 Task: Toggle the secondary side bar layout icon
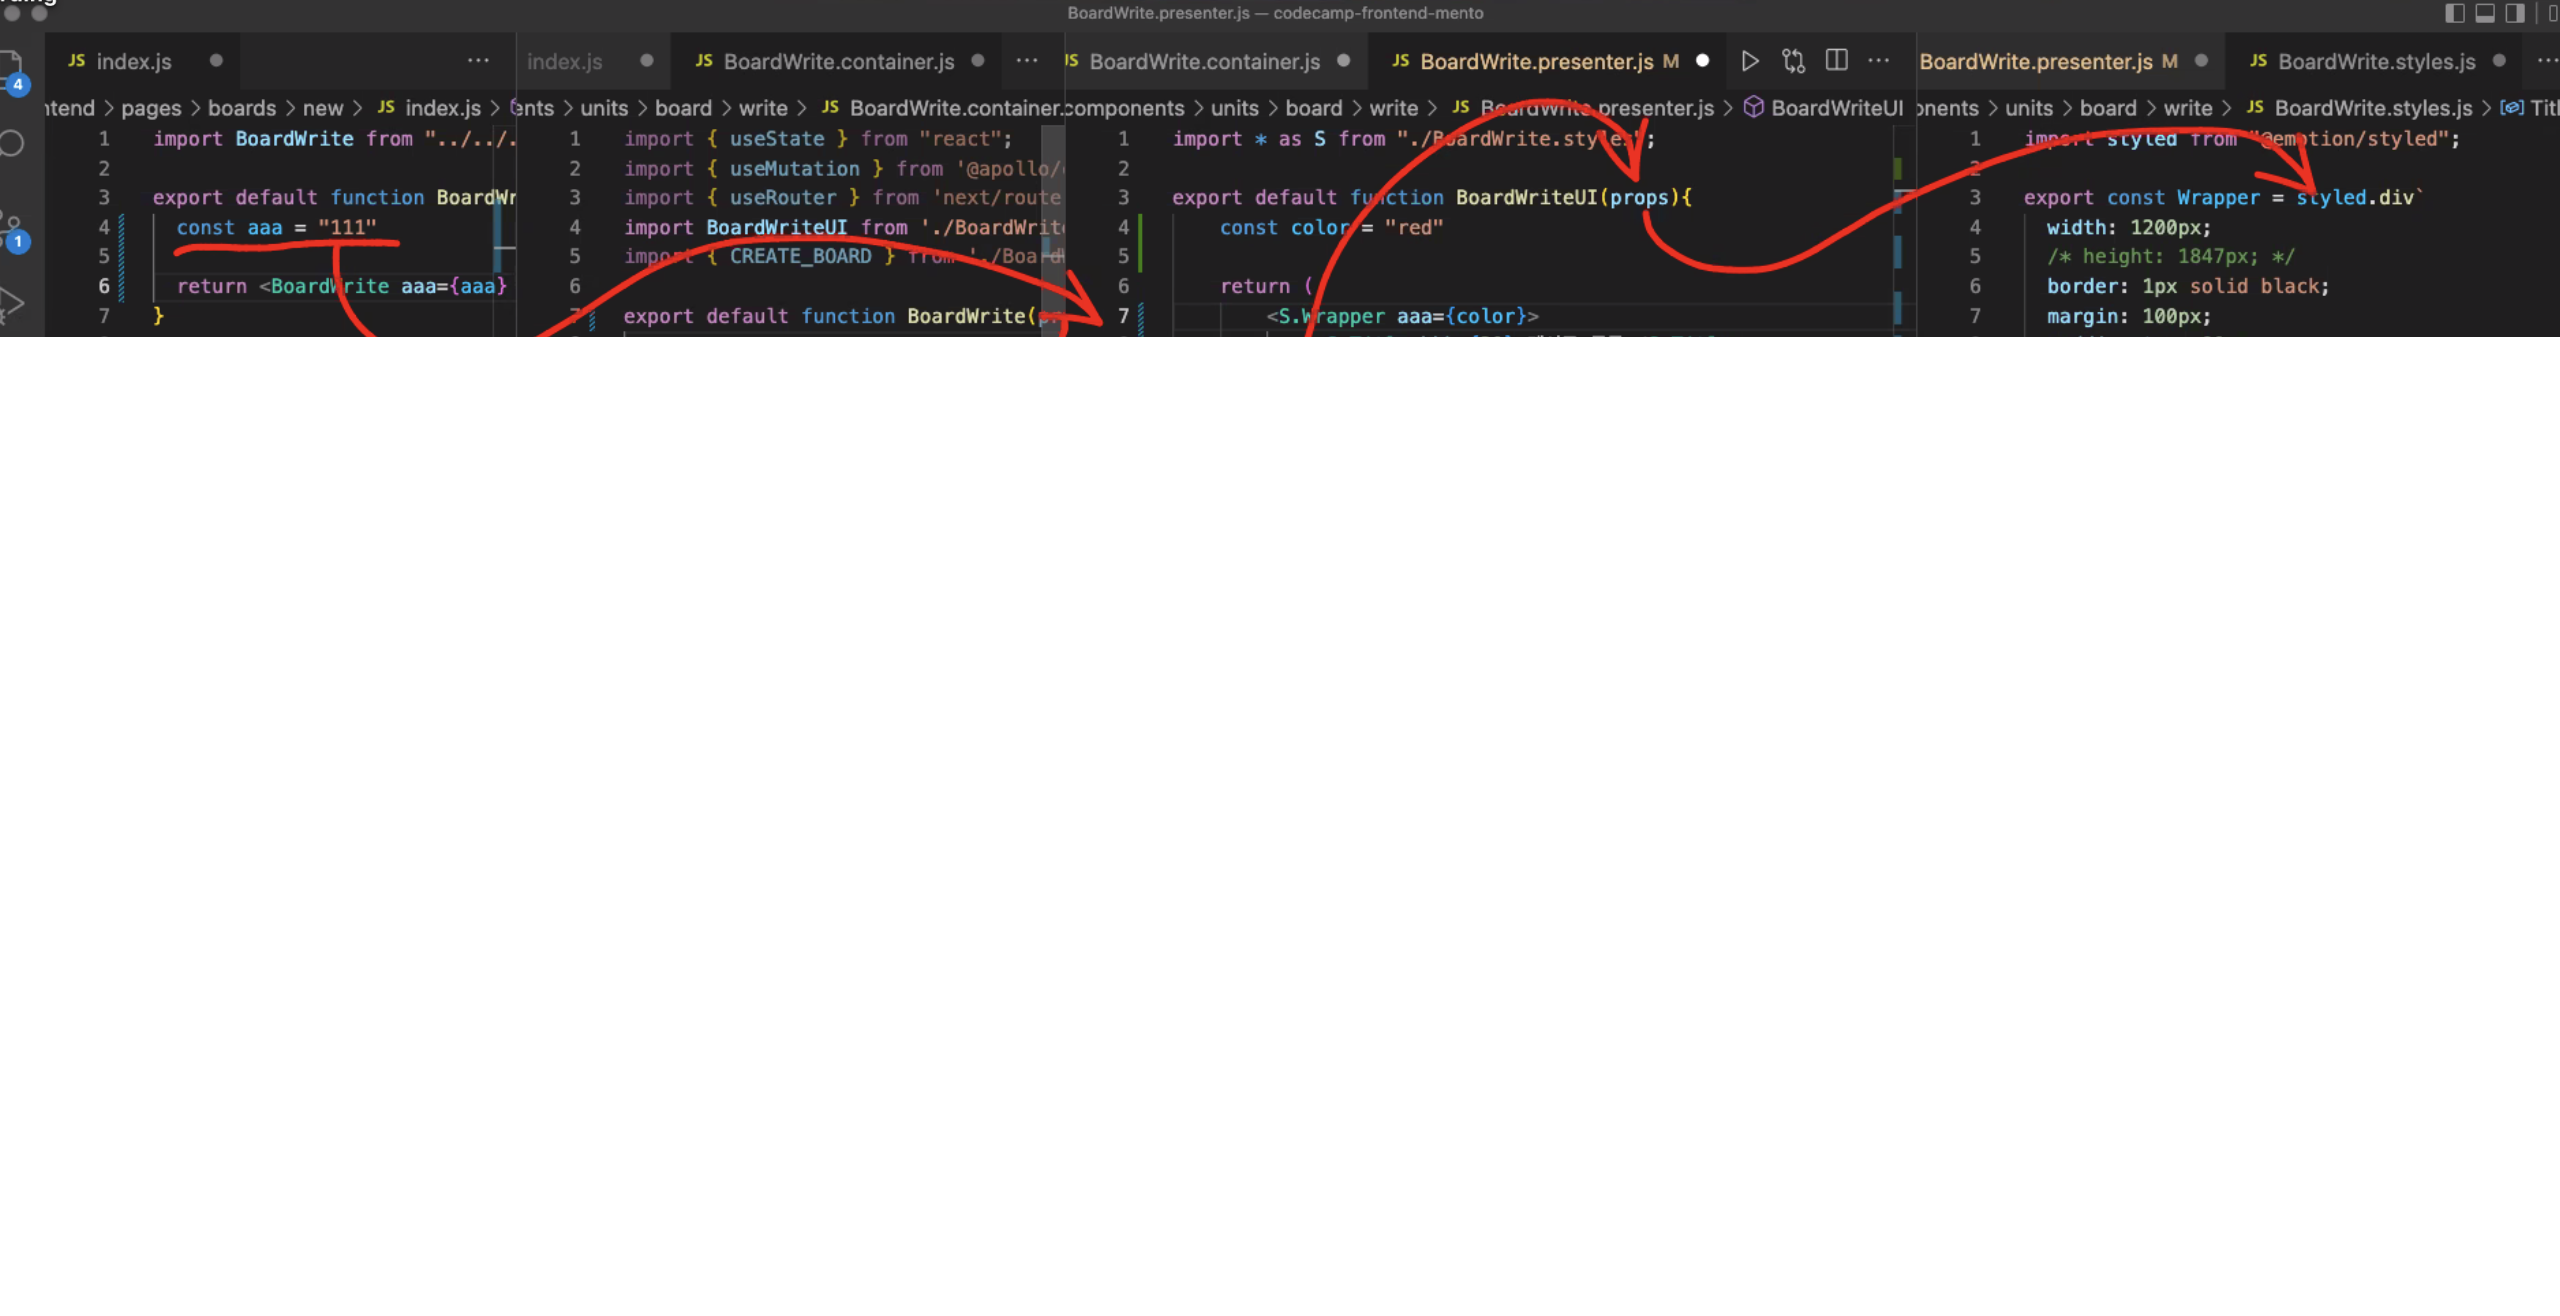click(2515, 13)
